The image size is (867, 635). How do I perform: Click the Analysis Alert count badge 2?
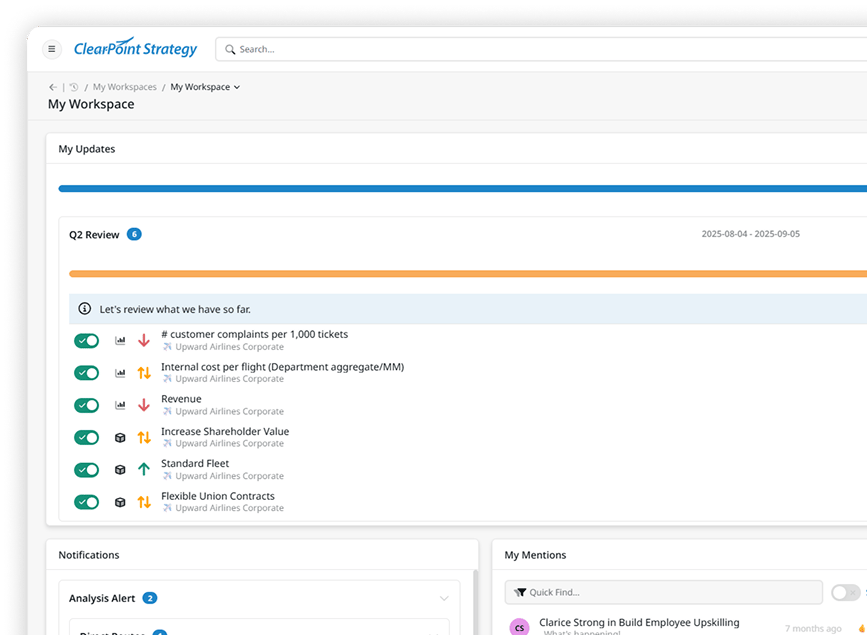pos(150,598)
